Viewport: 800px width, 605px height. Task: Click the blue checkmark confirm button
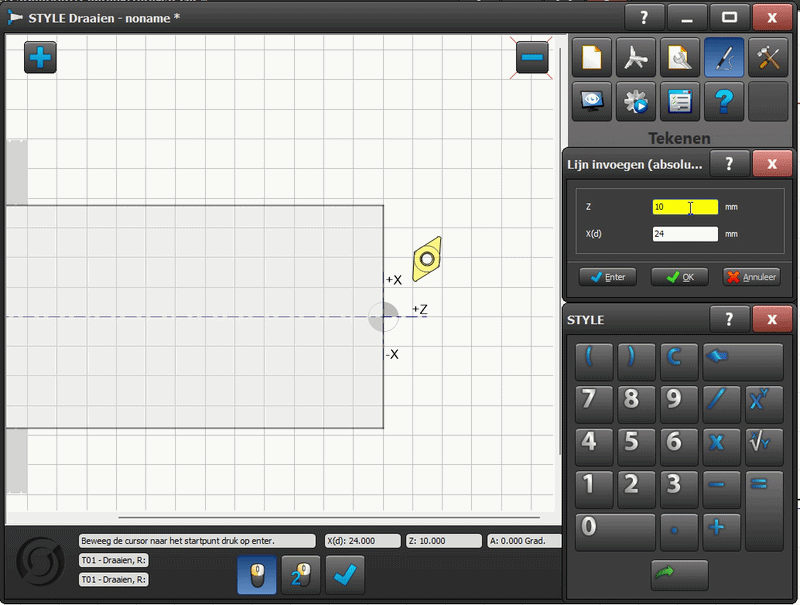point(345,575)
